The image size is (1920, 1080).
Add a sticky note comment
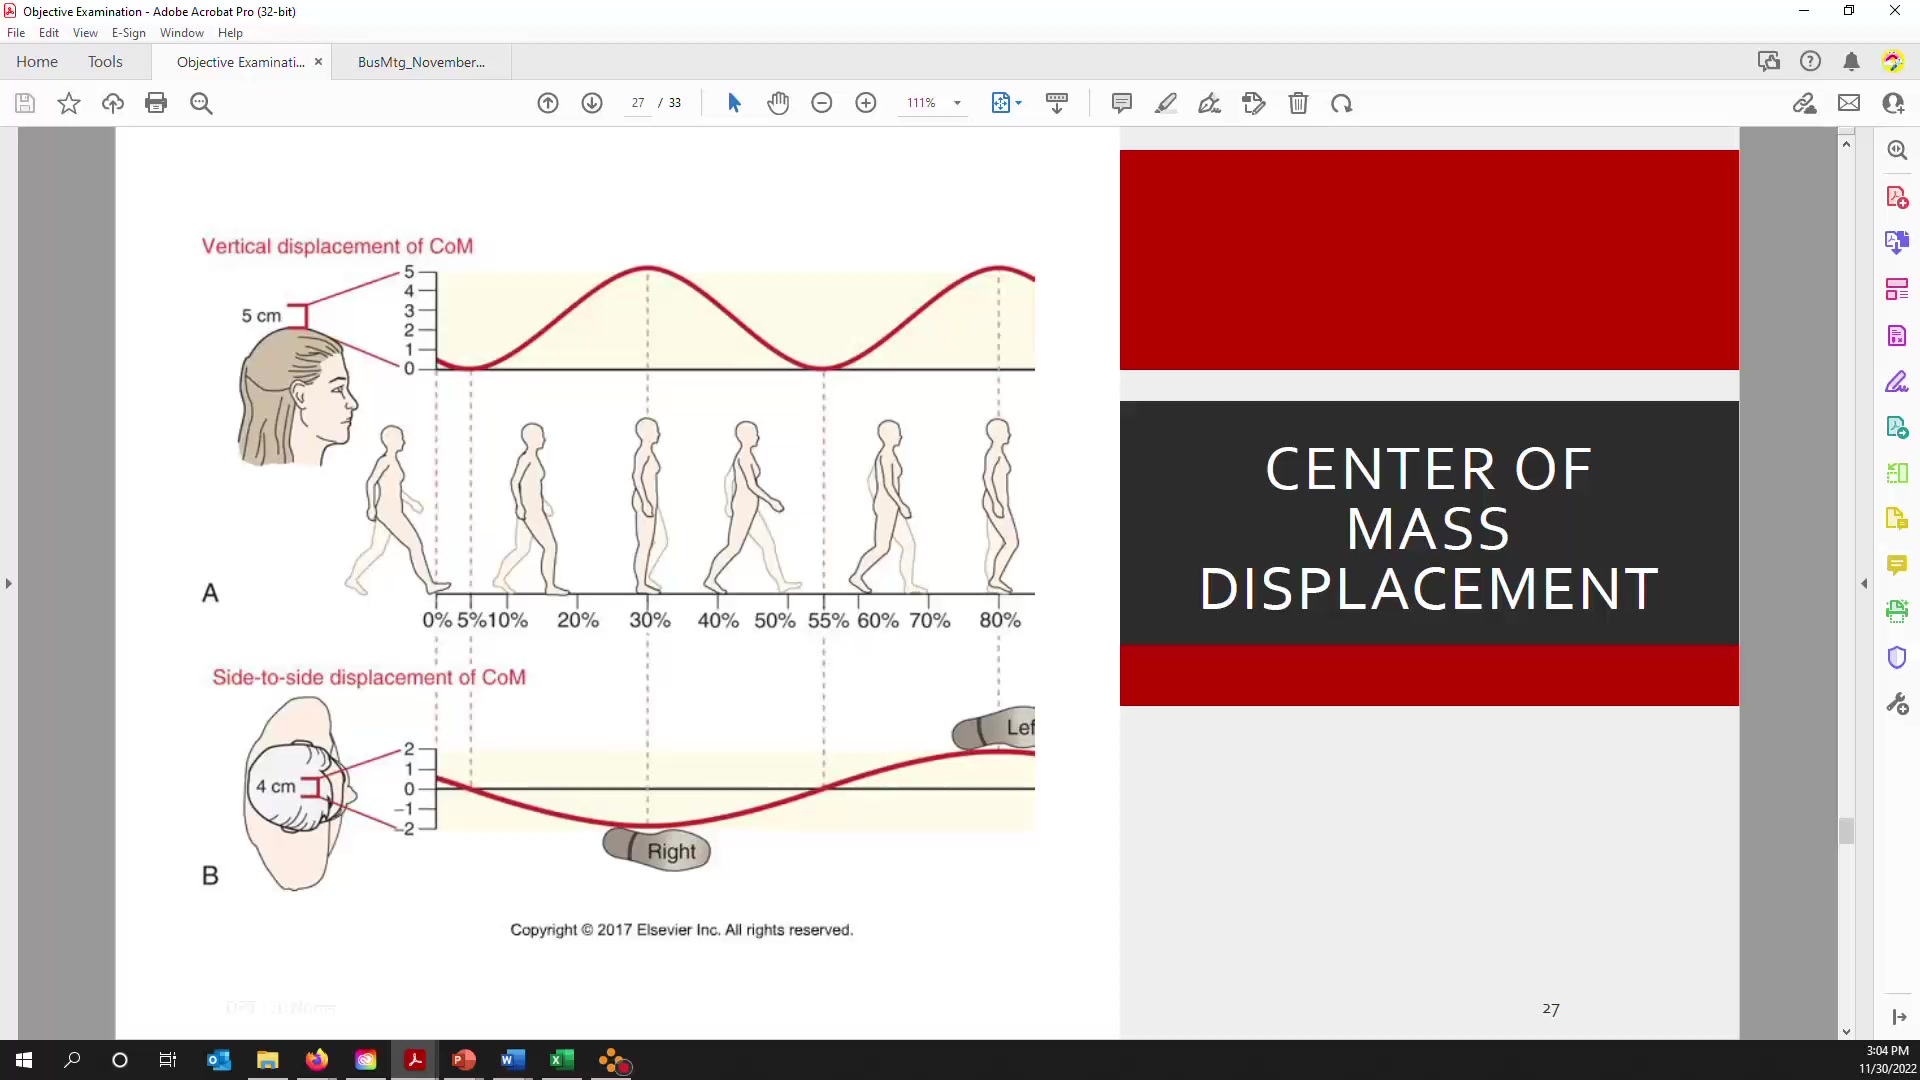[x=1122, y=103]
